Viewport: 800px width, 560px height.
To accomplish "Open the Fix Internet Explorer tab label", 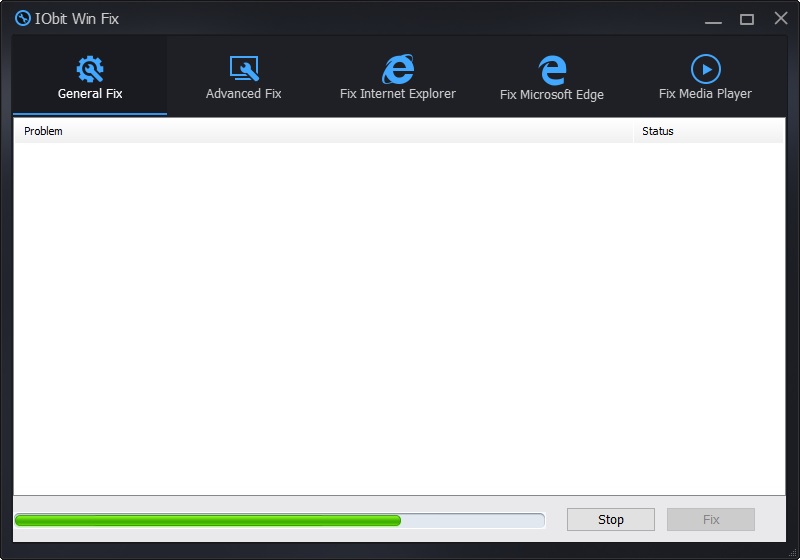I will pos(397,94).
